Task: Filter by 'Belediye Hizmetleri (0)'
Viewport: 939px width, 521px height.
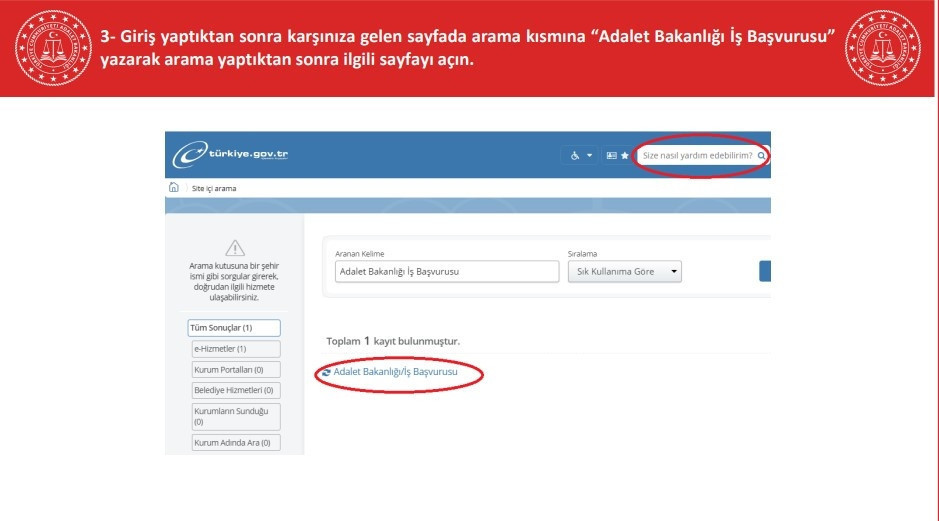Action: [236, 390]
